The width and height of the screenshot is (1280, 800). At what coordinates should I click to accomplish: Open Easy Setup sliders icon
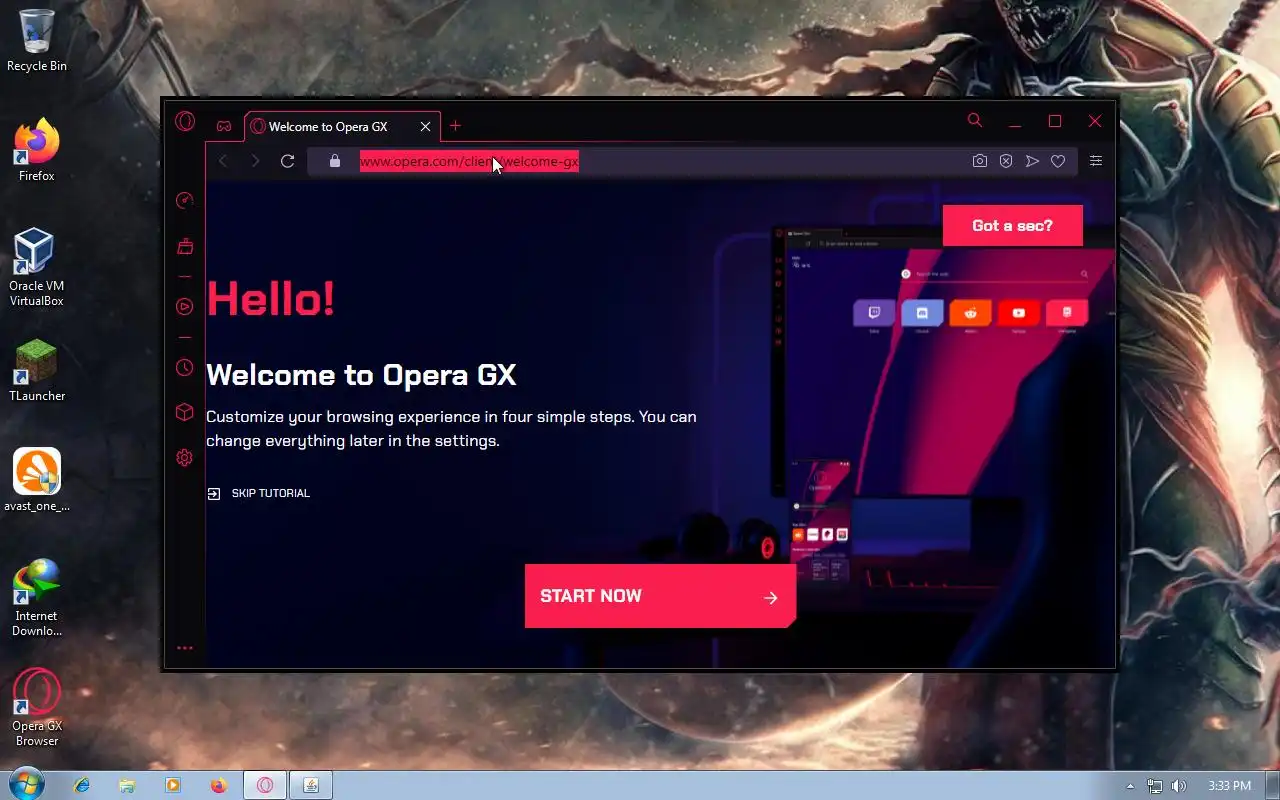pyautogui.click(x=1096, y=161)
